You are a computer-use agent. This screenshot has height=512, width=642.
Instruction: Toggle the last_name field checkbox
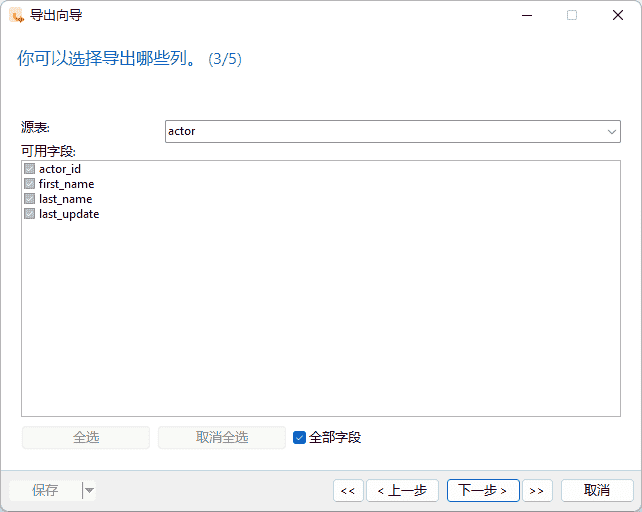[x=29, y=199]
